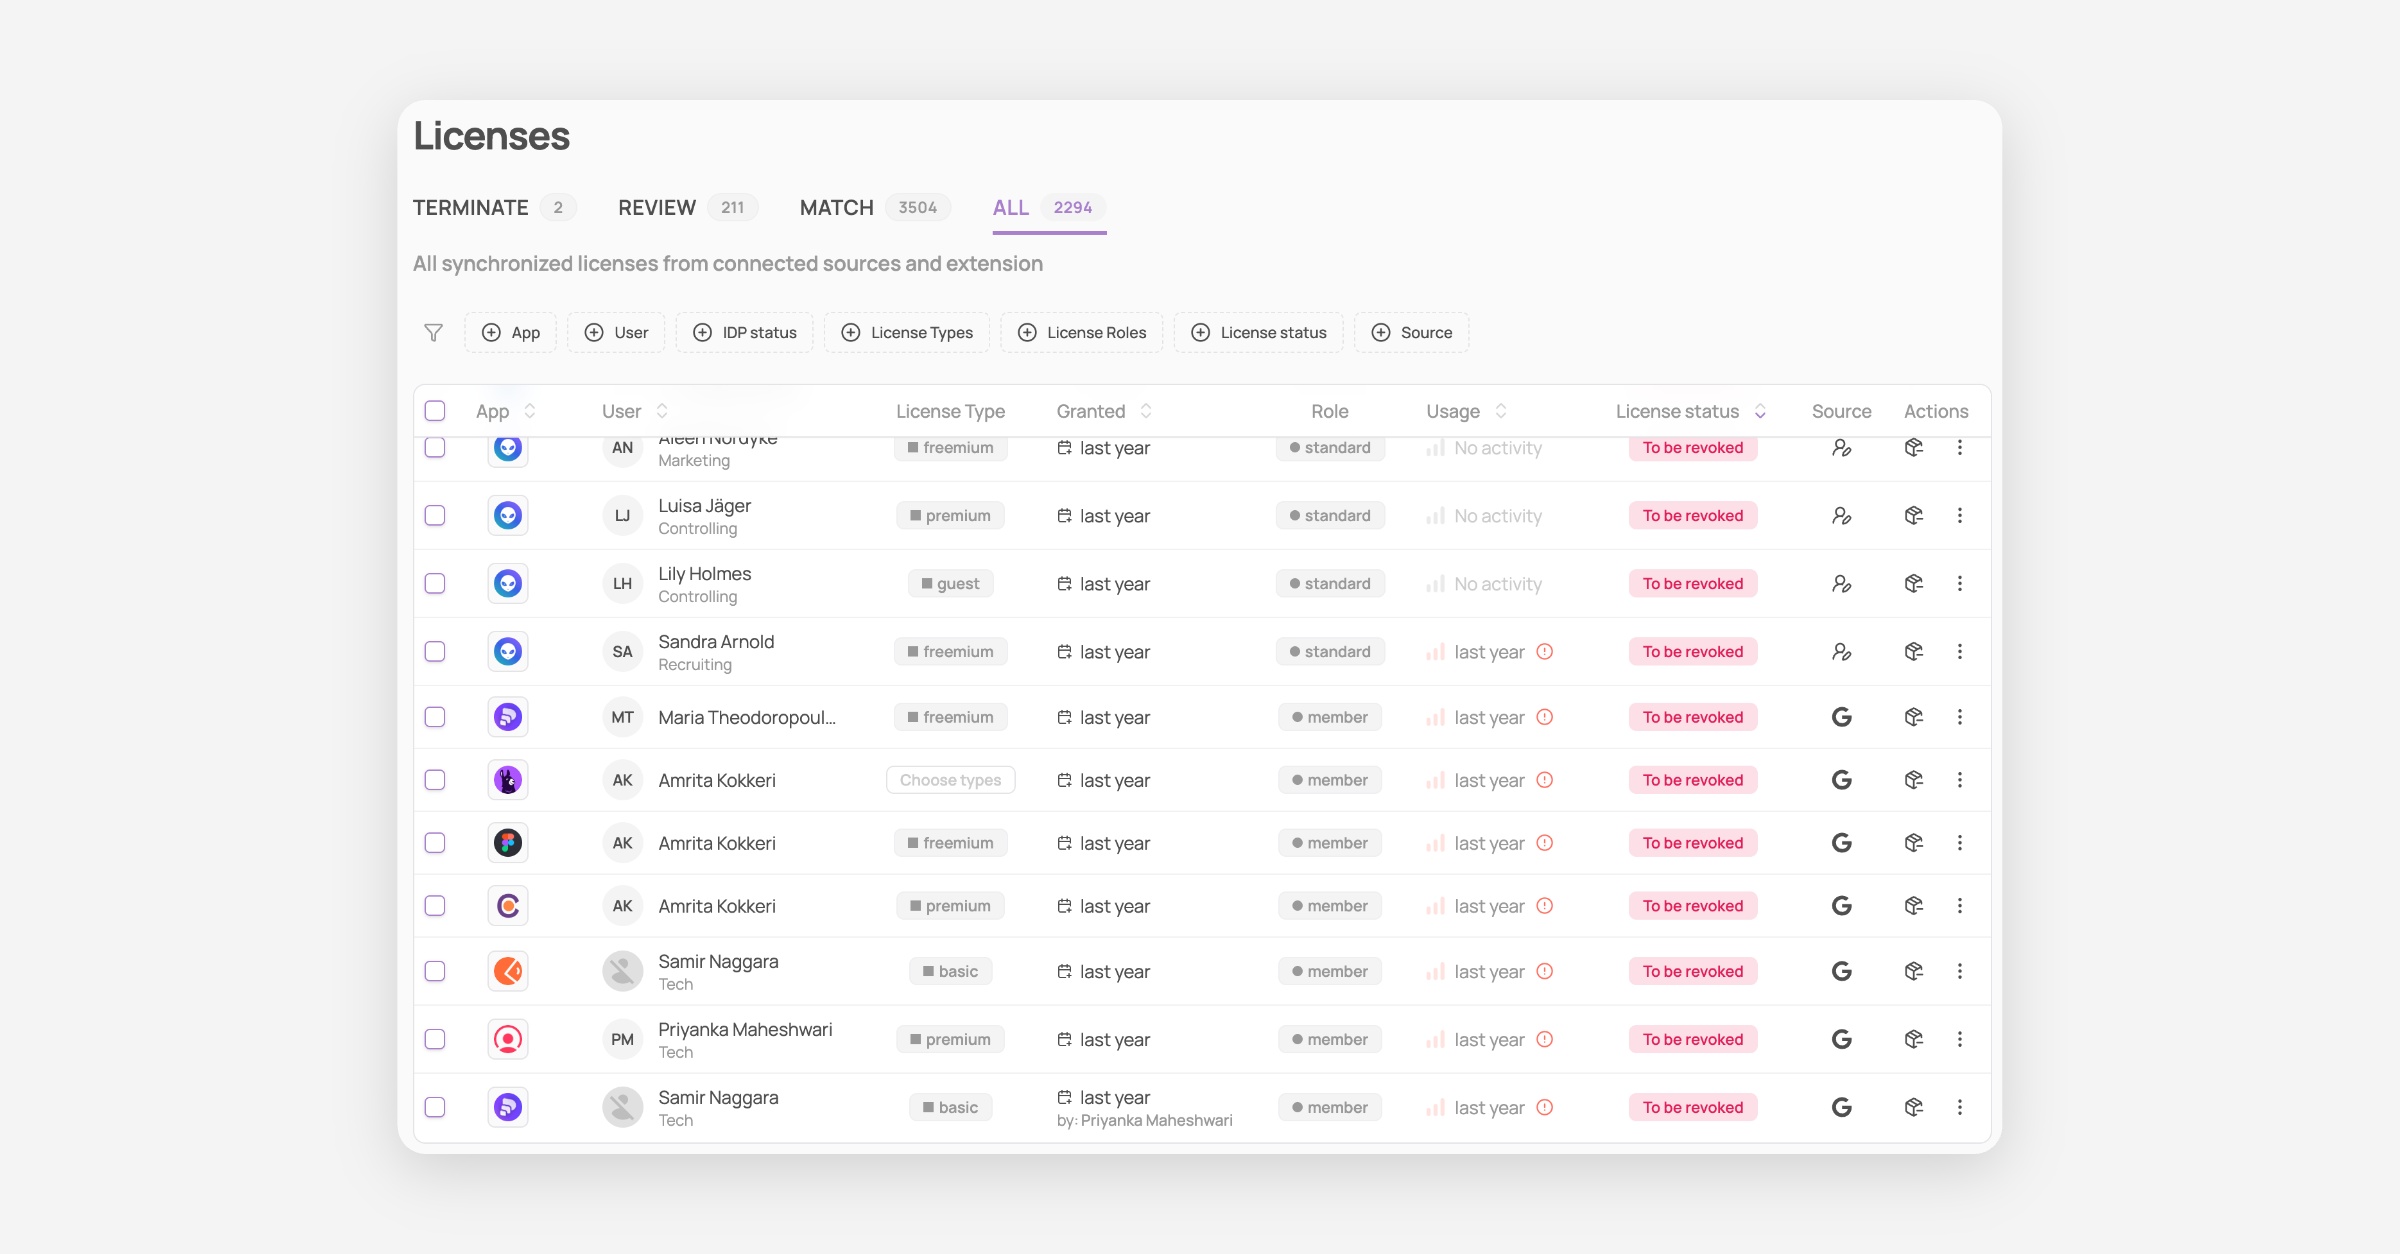Viewport: 2400px width, 1254px height.
Task: Click app icon in Priyanka Maheshwari row
Action: click(x=508, y=1040)
